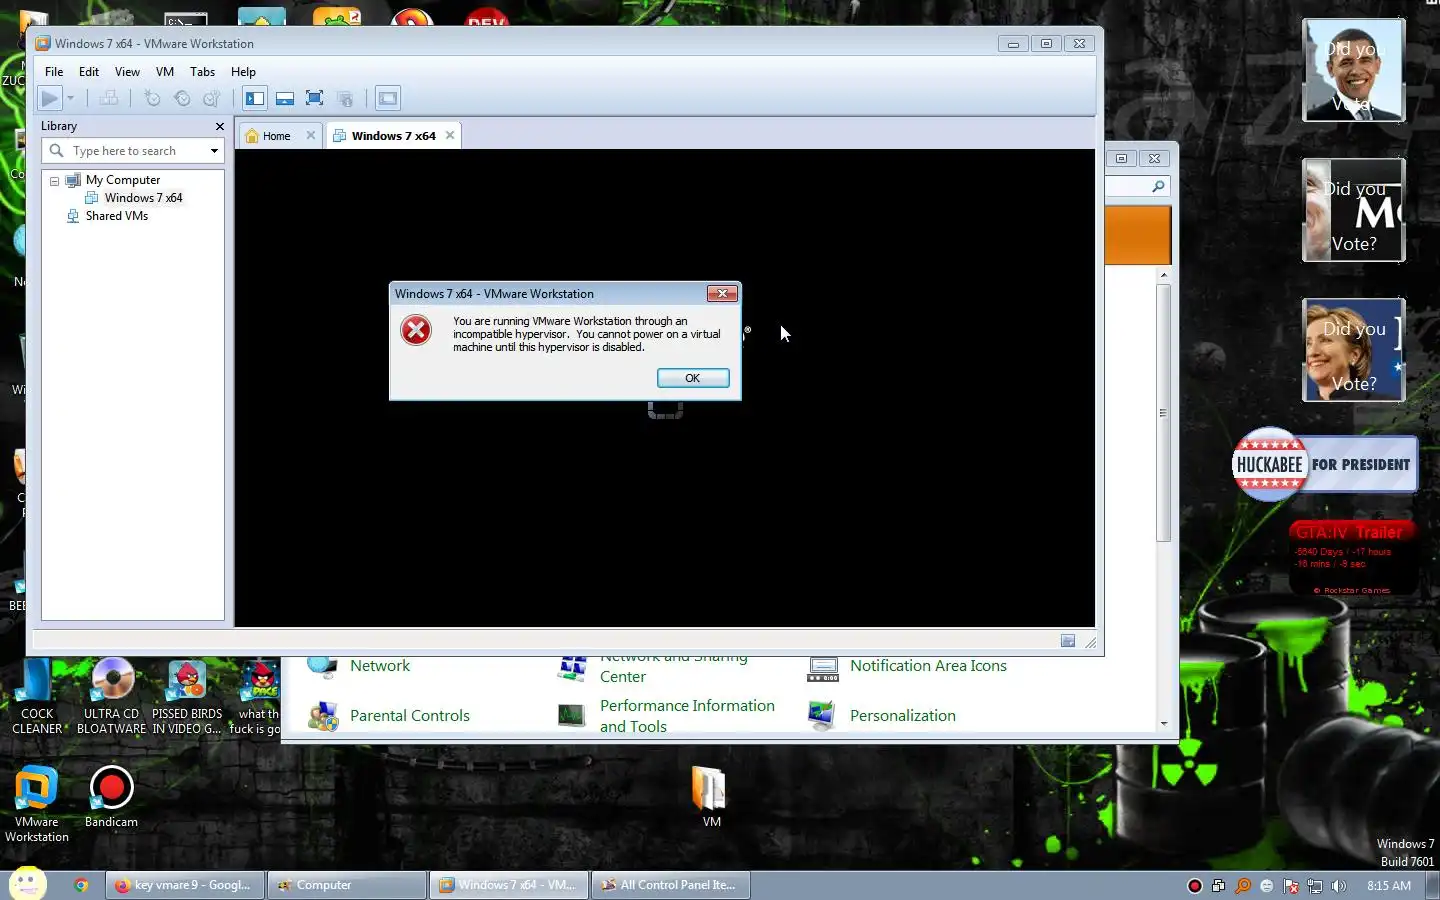Click the network tray icon

point(1315,886)
